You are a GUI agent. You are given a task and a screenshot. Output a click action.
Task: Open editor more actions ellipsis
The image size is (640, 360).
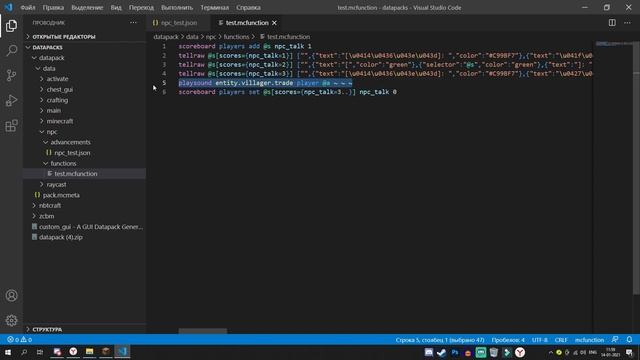627,23
